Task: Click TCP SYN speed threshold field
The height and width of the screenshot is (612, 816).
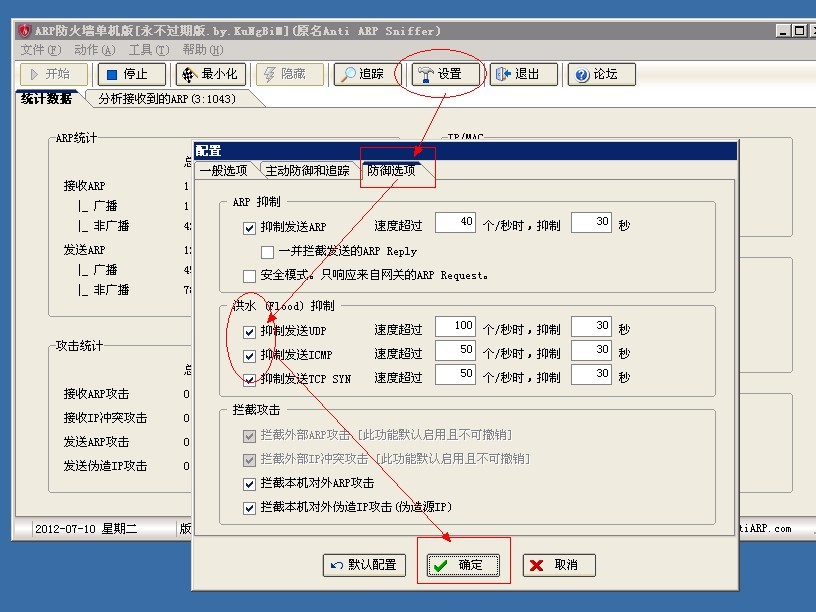Action: [455, 374]
